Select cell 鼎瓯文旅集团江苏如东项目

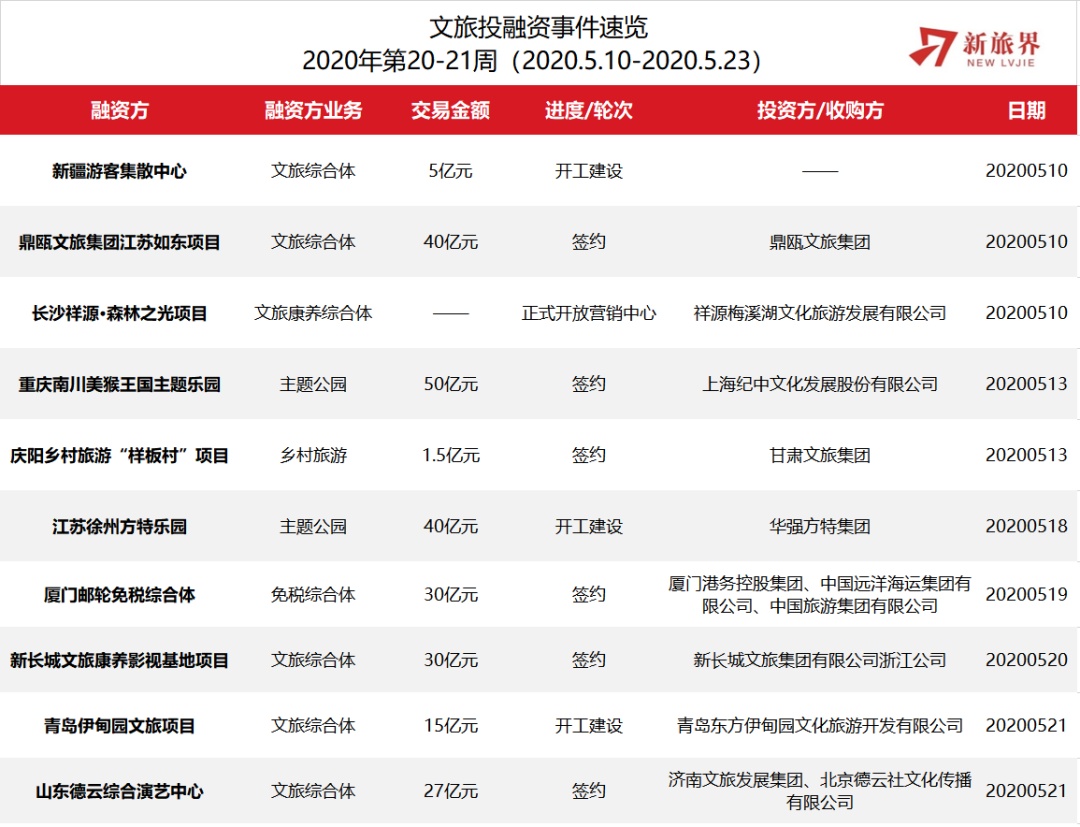119,242
